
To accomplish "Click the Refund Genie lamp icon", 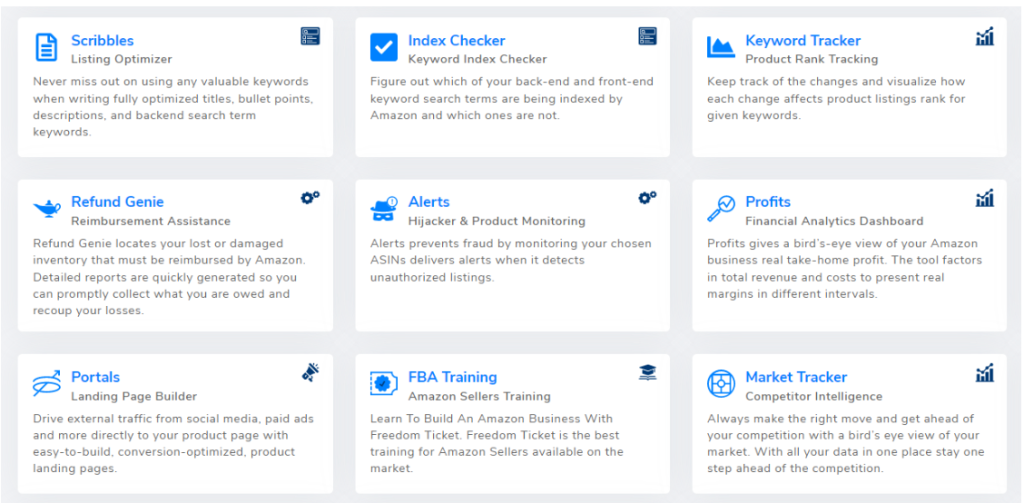I will 46,210.
